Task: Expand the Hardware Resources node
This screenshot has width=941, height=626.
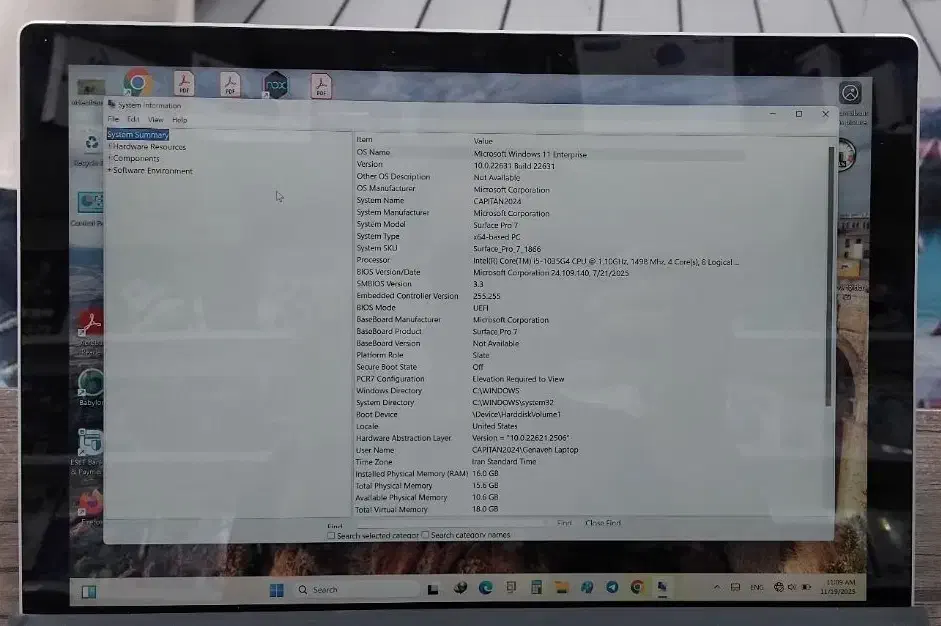Action: click(109, 146)
